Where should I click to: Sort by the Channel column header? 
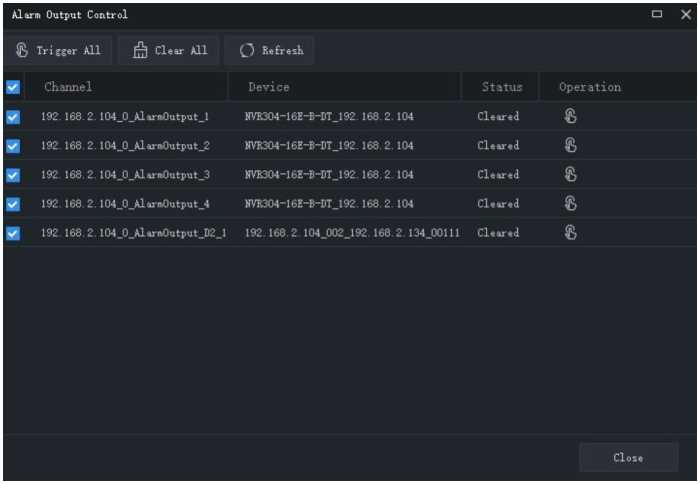[x=68, y=87]
